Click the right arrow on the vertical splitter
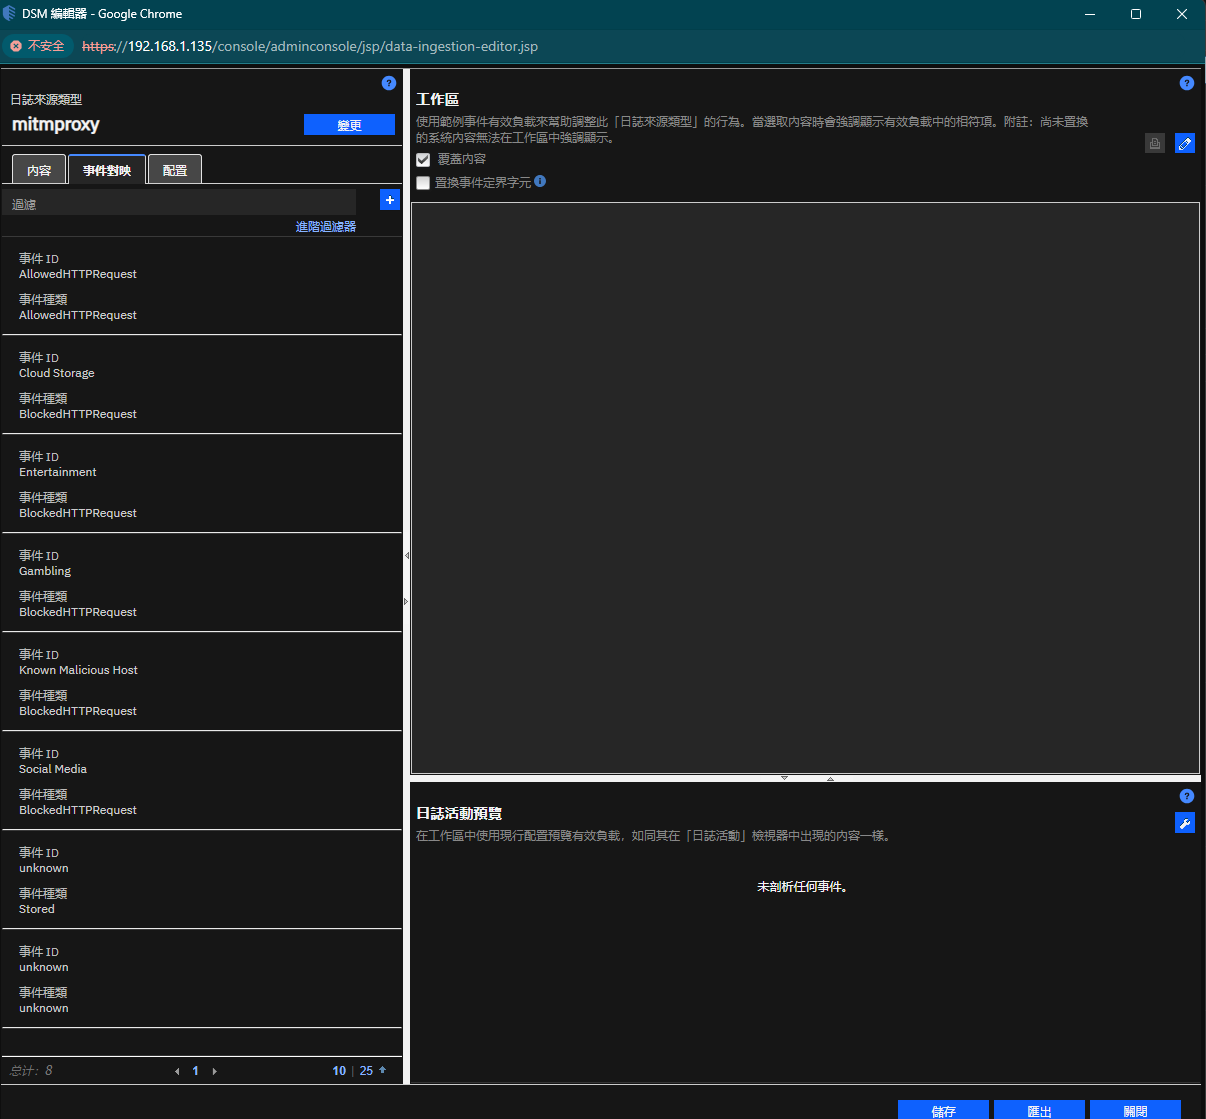The height and width of the screenshot is (1119, 1206). [x=406, y=601]
